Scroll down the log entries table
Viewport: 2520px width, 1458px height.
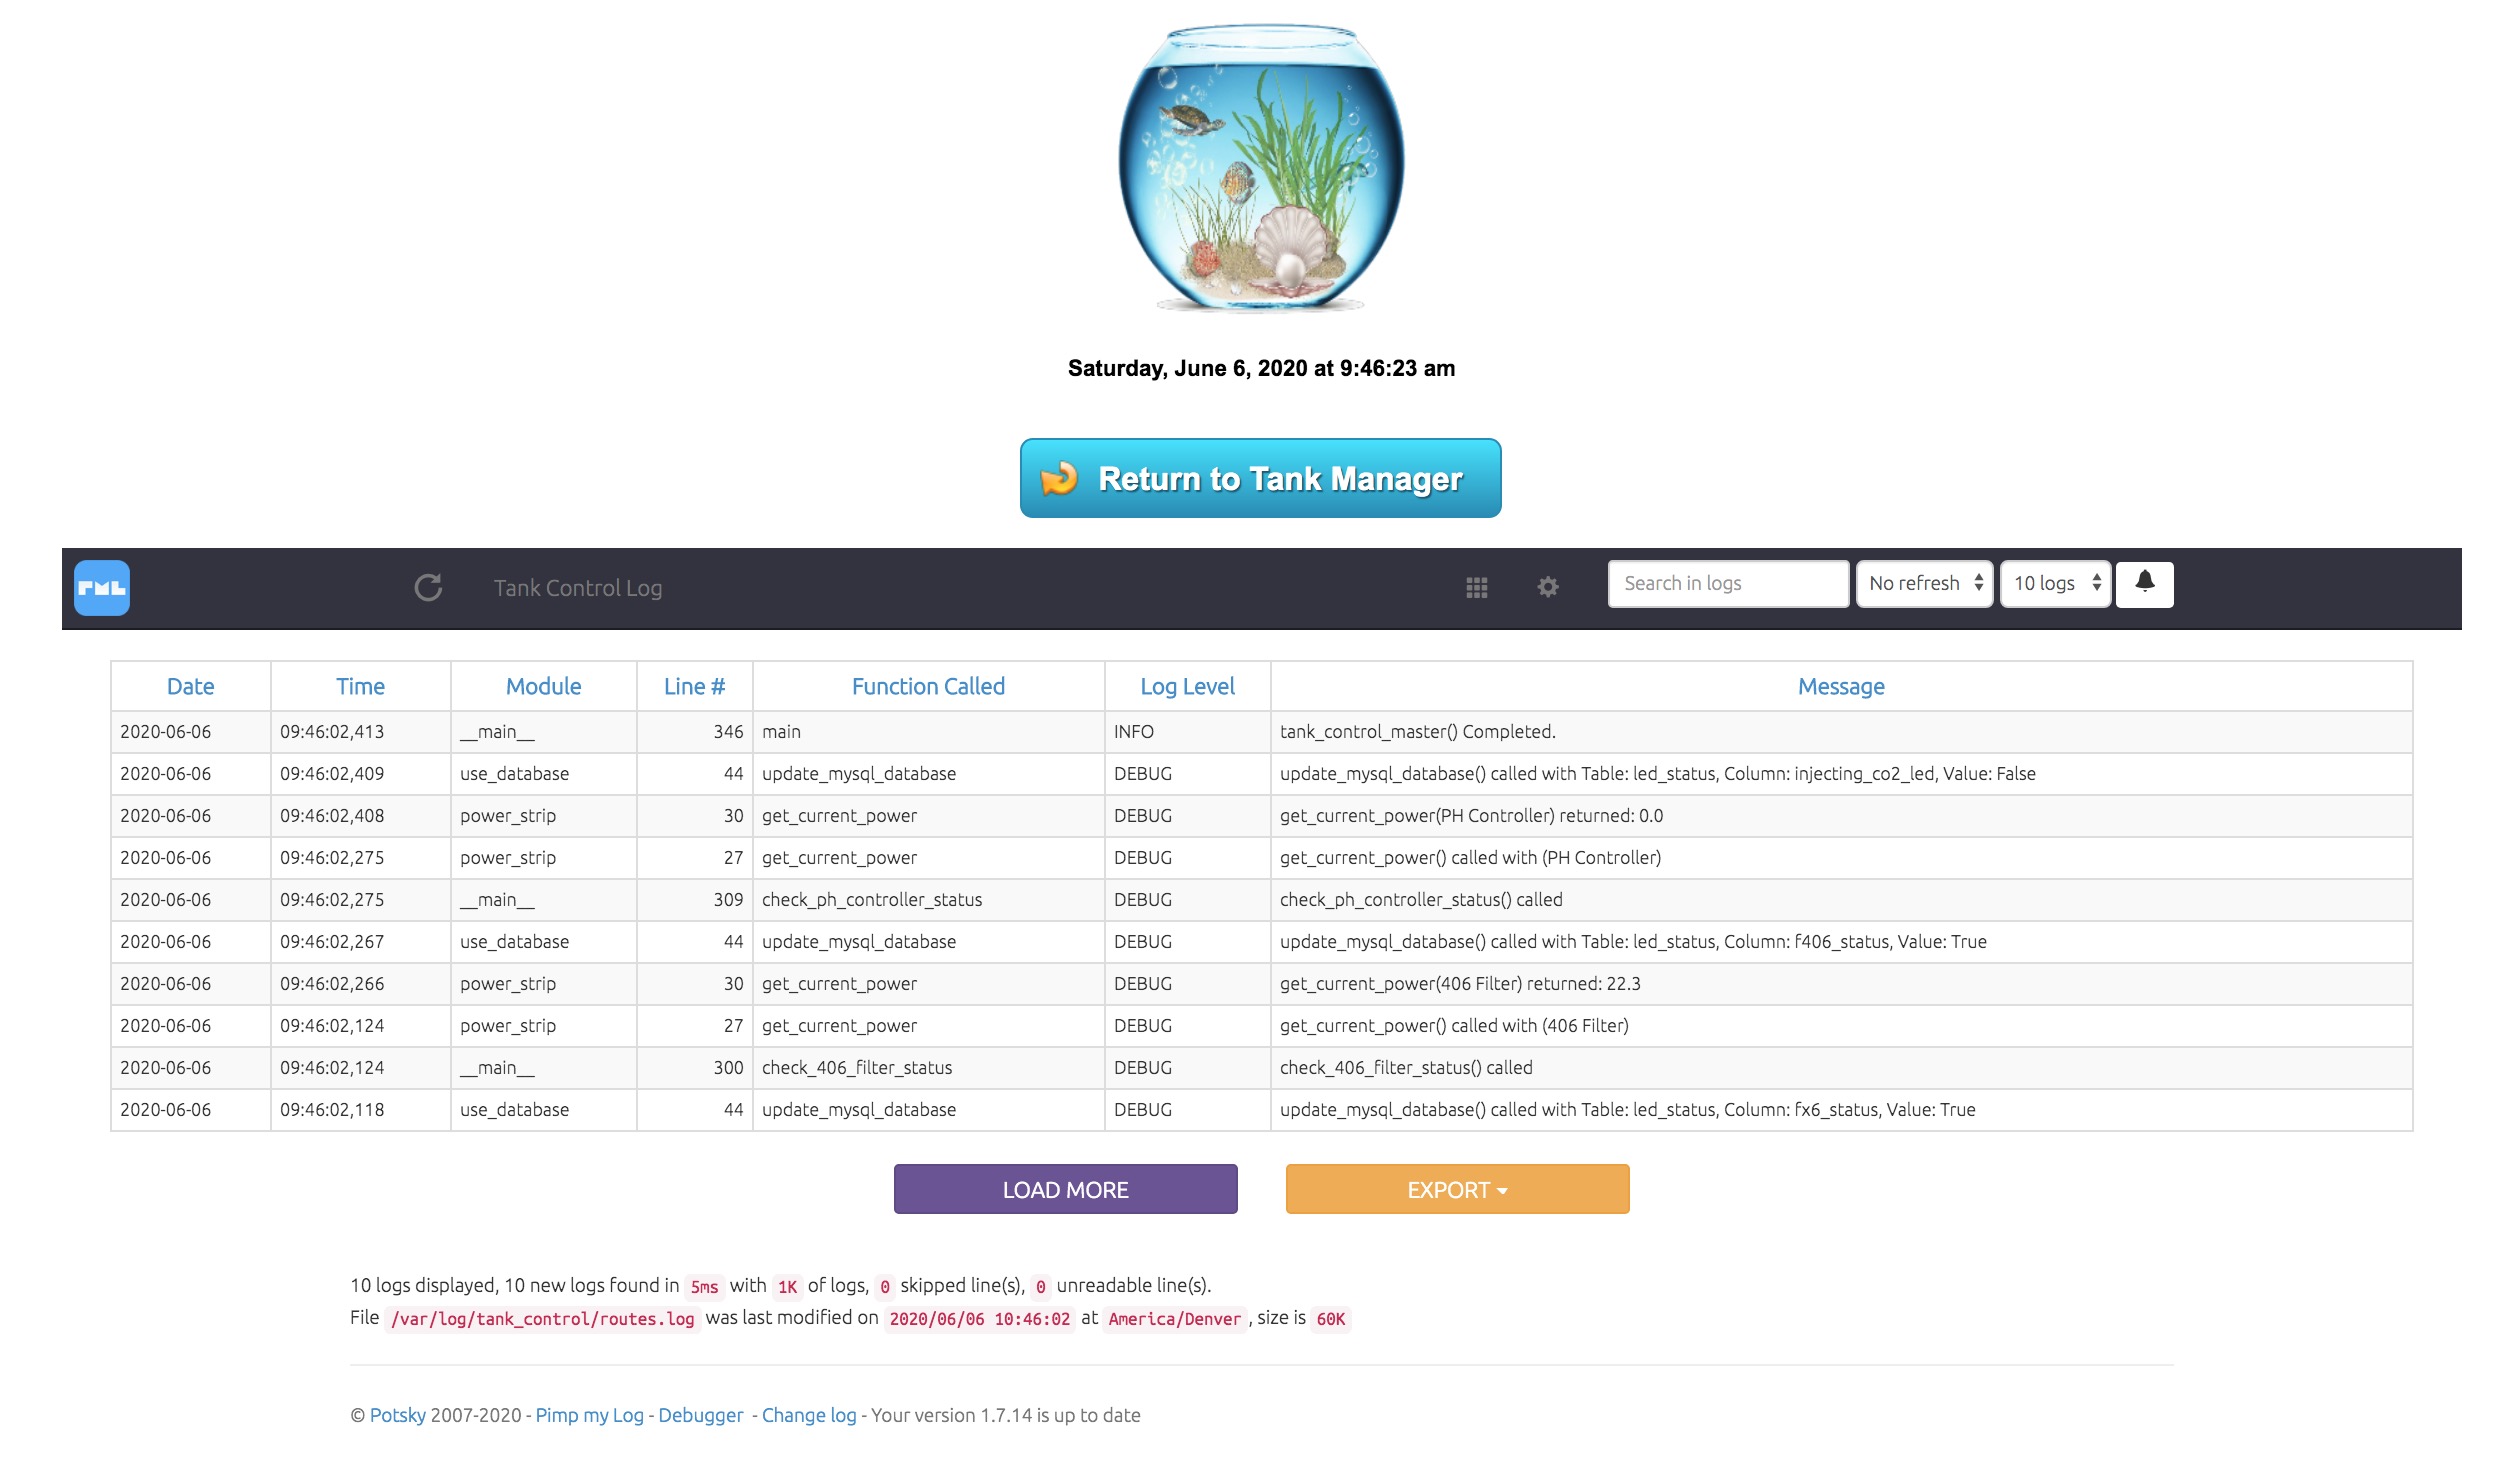(x=1066, y=1189)
